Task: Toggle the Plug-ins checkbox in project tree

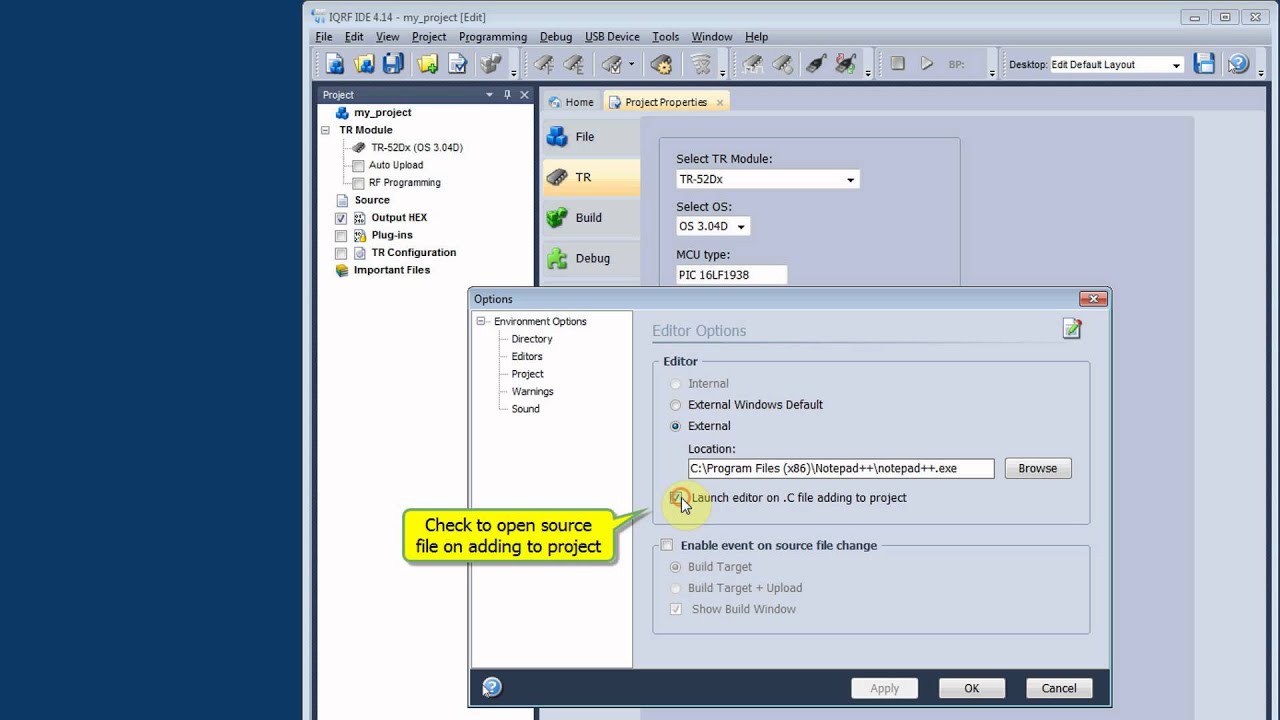Action: point(341,236)
